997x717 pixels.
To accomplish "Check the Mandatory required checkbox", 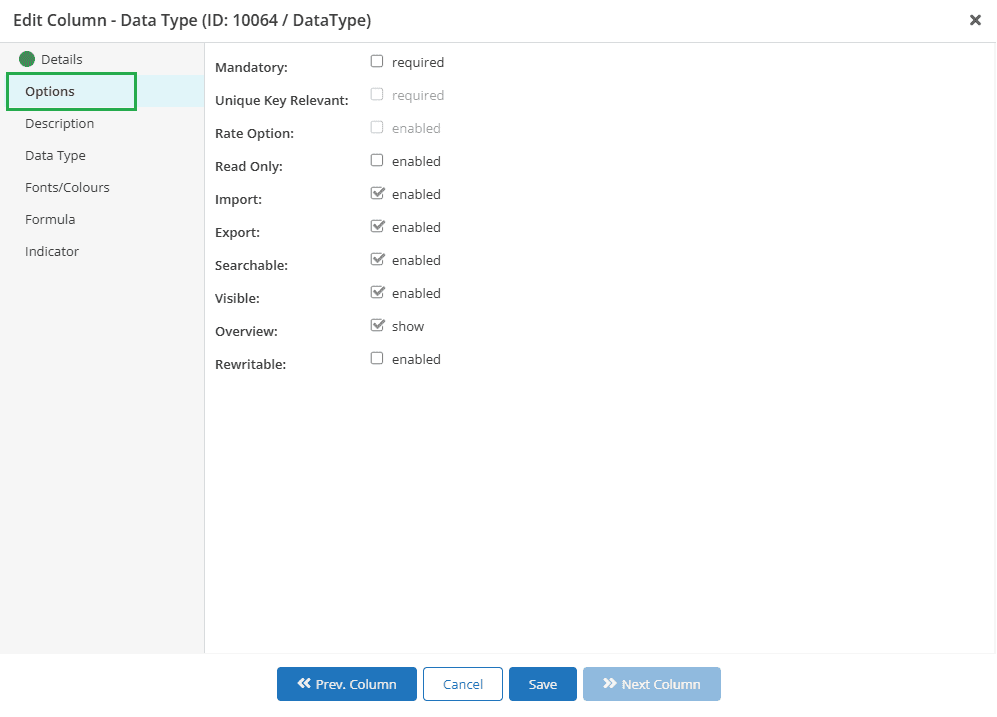I will click(377, 61).
